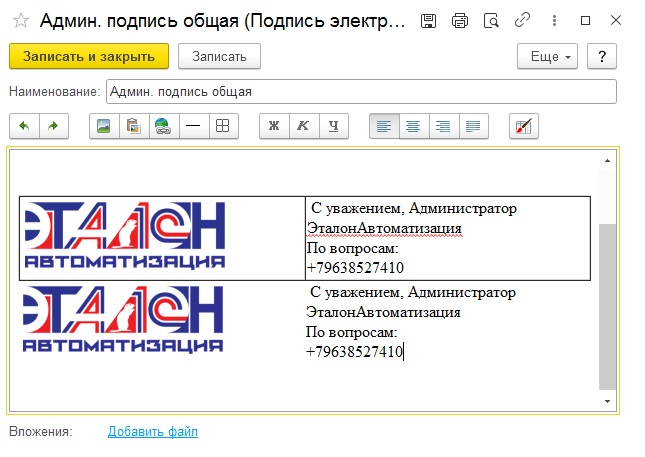
Task: Click the undo arrow in the toolbar
Action: [x=23, y=126]
